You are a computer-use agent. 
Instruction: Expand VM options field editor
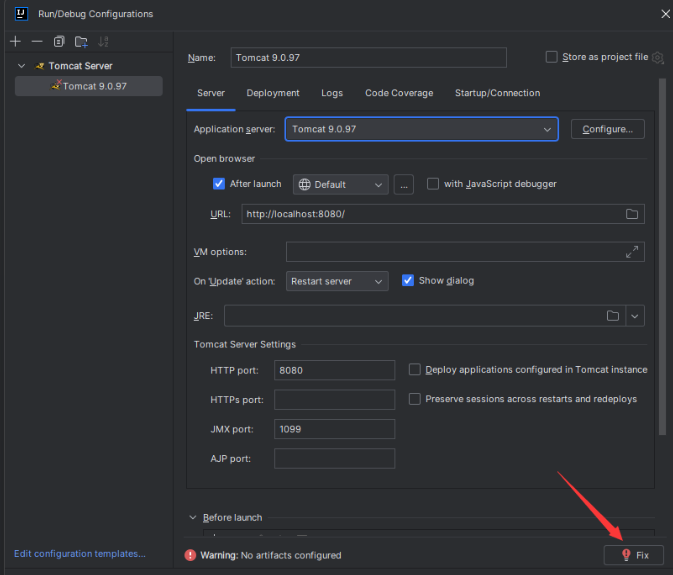pos(632,252)
